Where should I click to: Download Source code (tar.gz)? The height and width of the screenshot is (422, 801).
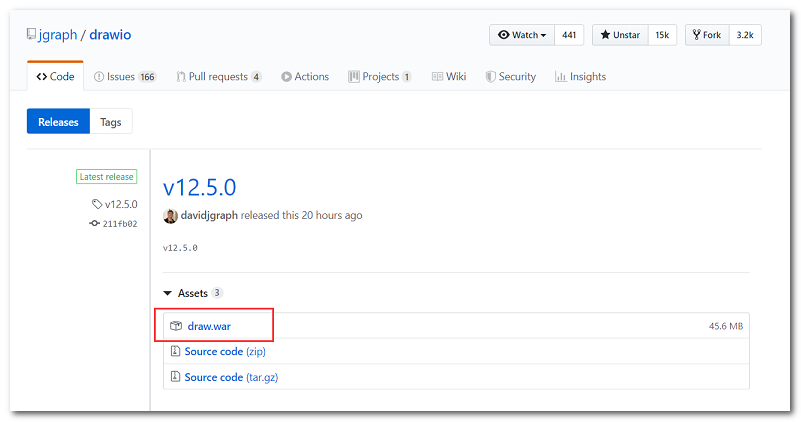click(x=231, y=377)
